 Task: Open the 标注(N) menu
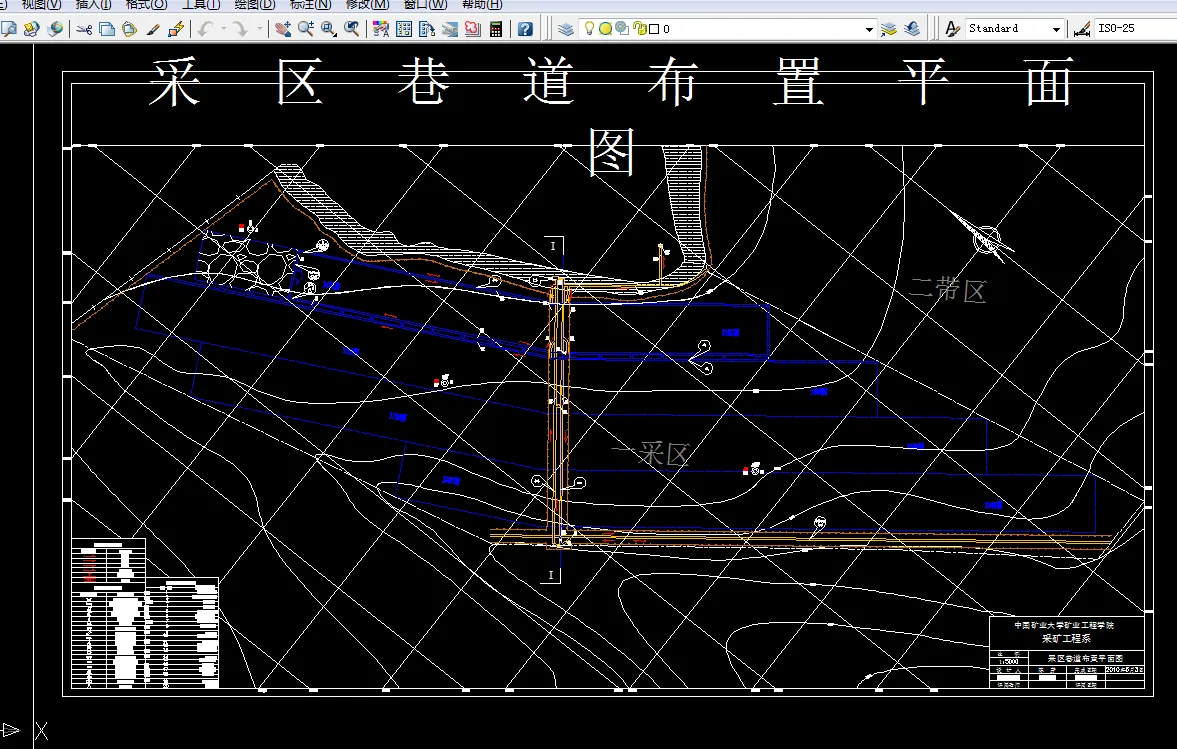[x=311, y=5]
